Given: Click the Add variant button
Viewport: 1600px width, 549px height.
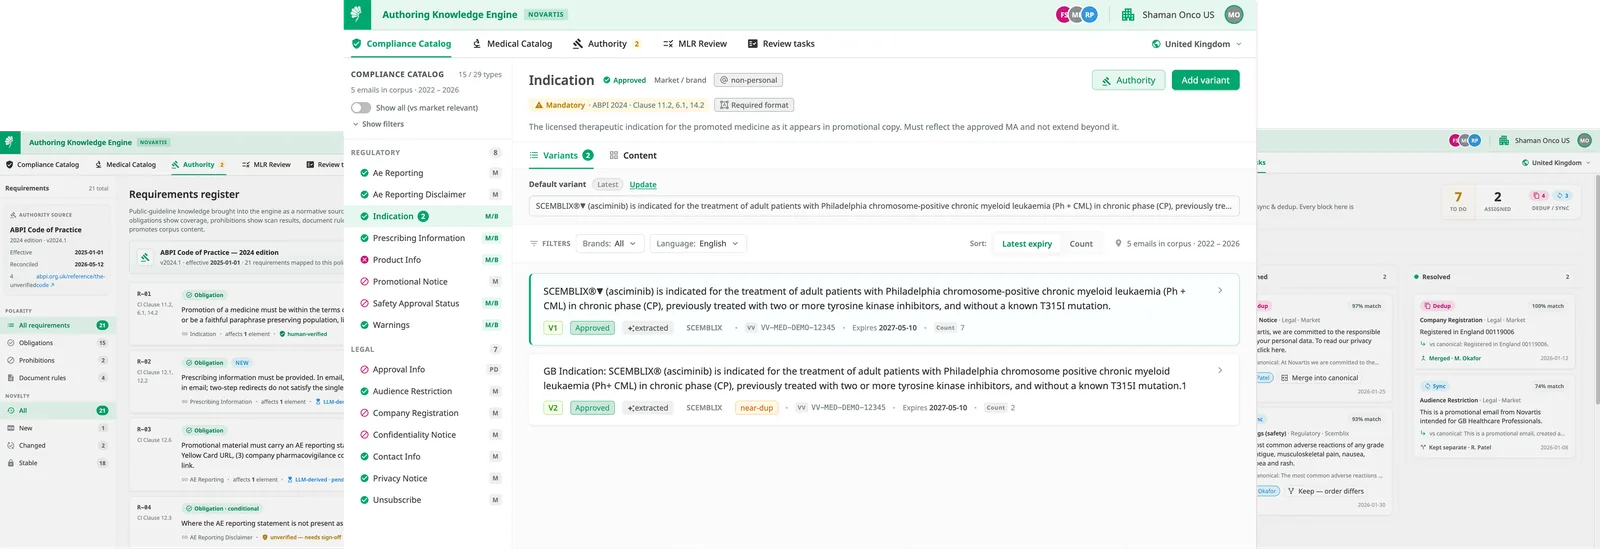Looking at the screenshot, I should coord(1205,80).
